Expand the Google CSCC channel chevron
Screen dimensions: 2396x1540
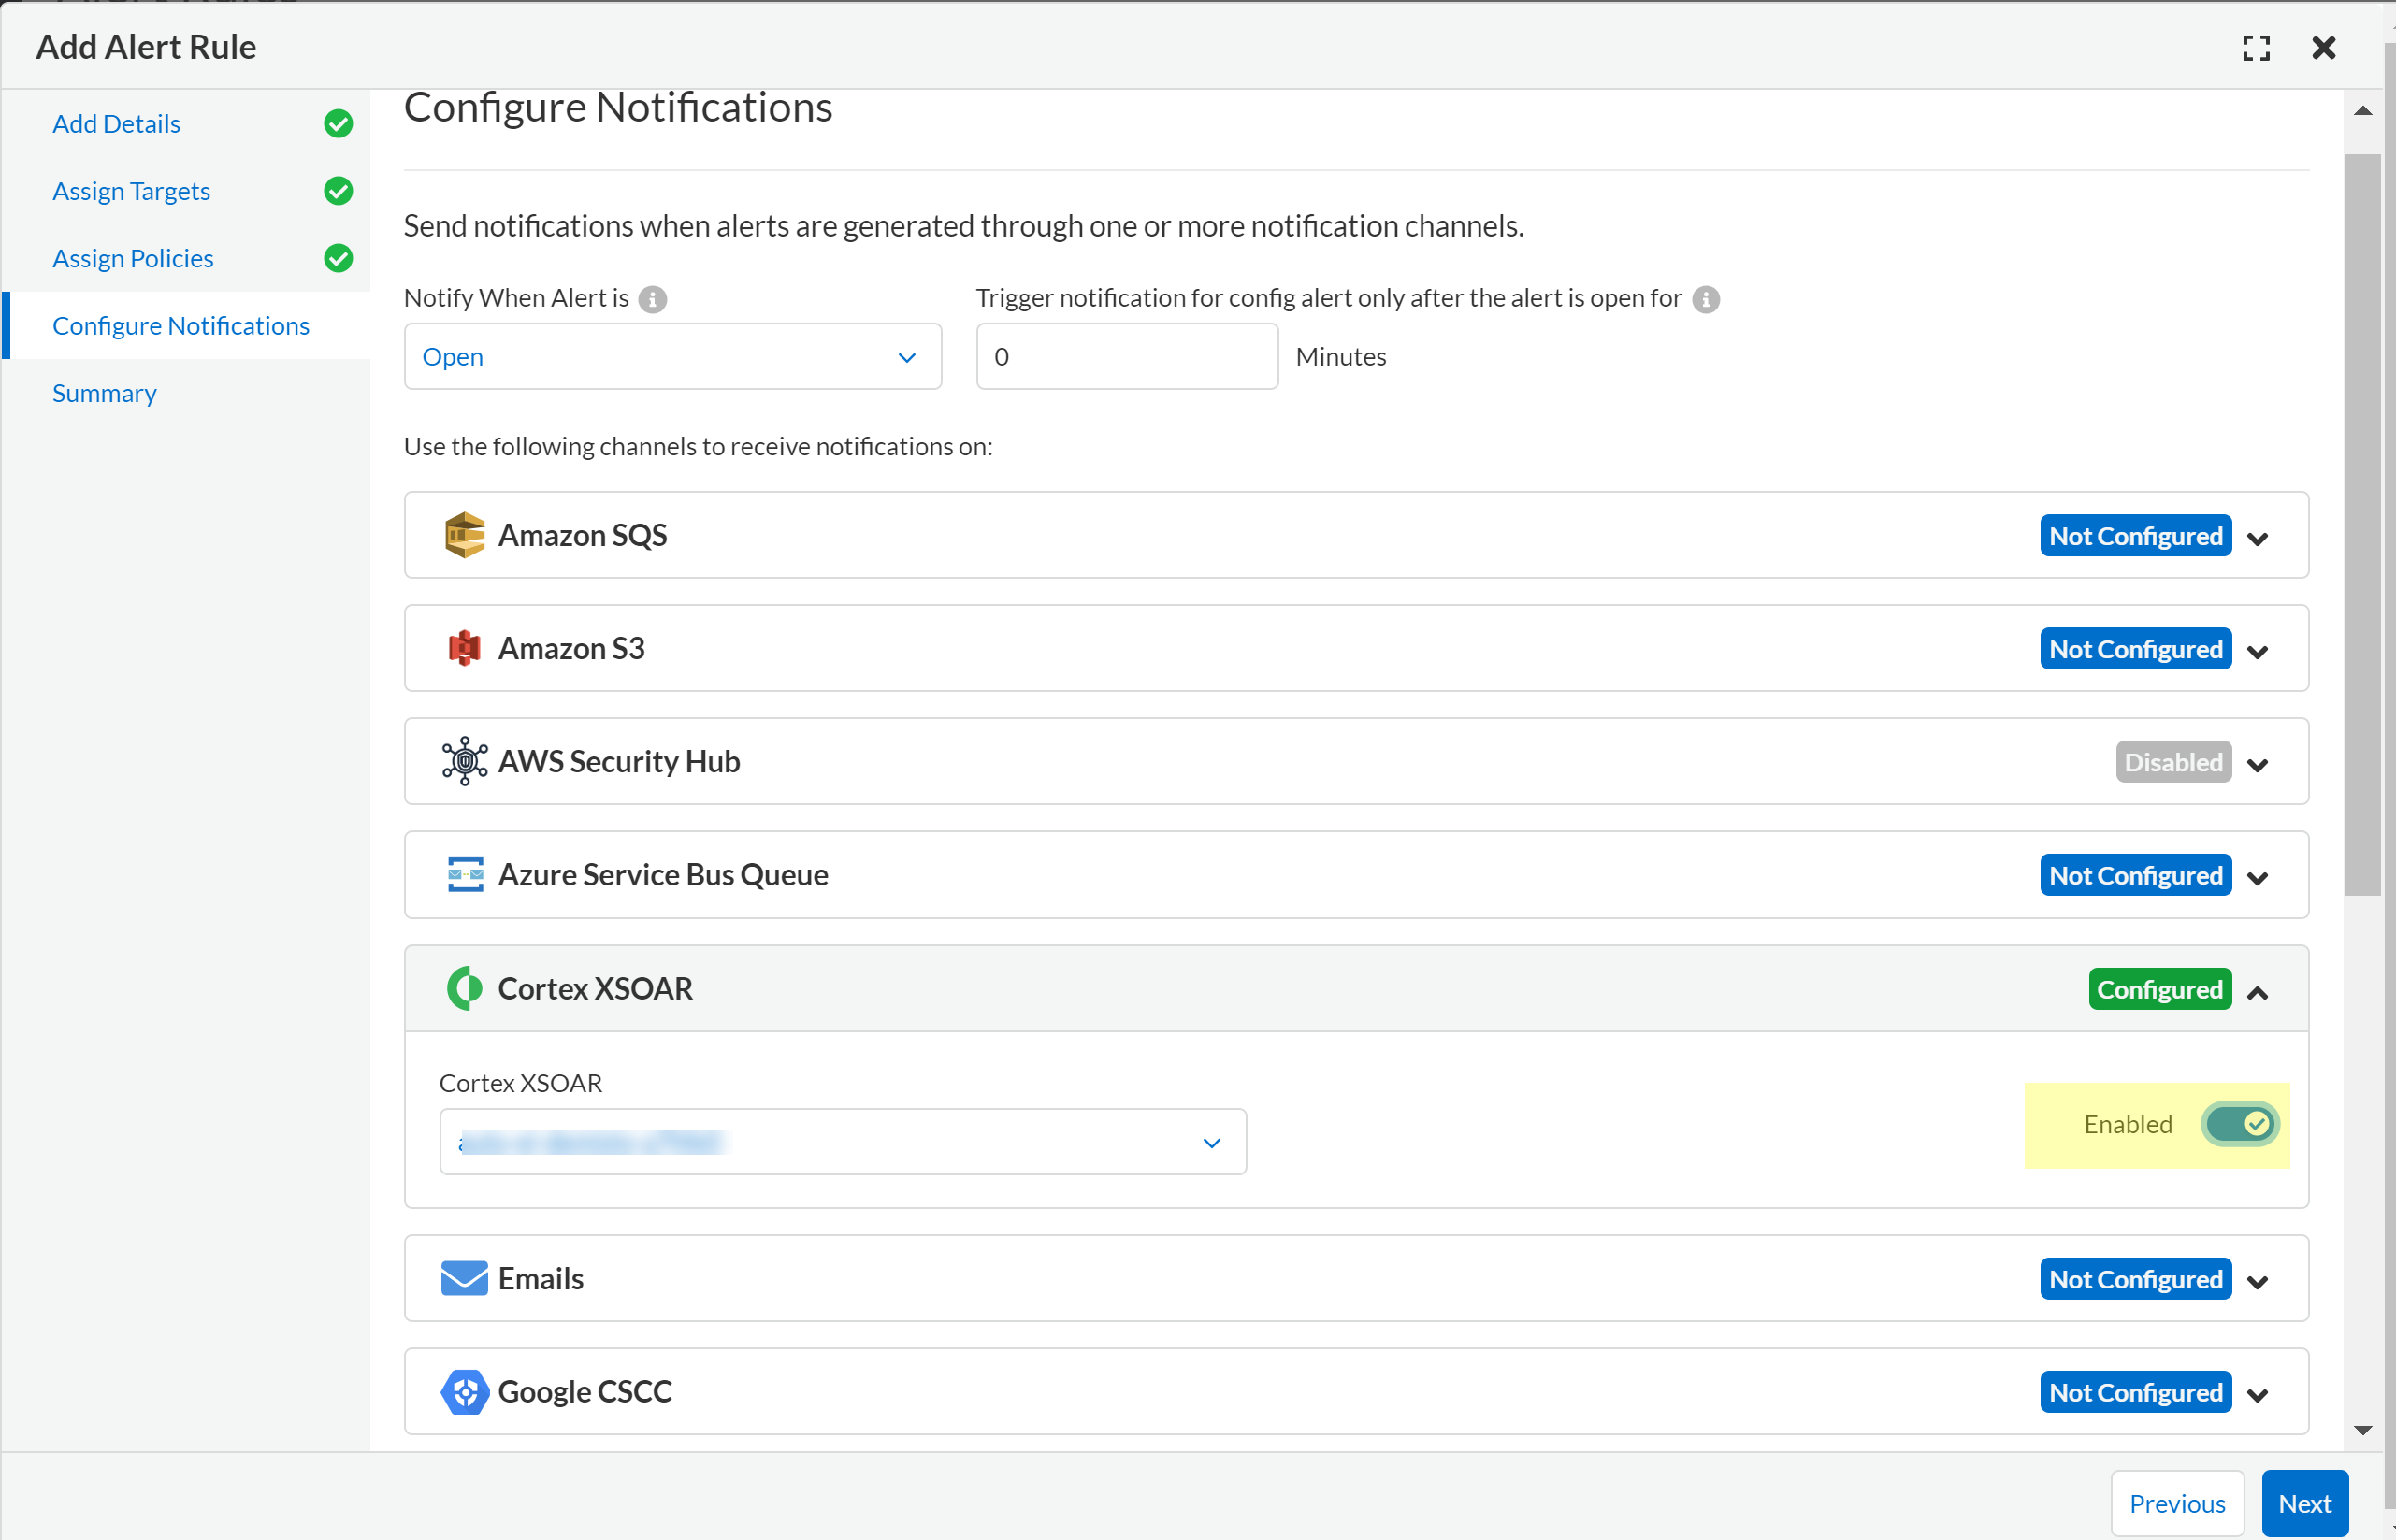pyautogui.click(x=2257, y=1395)
